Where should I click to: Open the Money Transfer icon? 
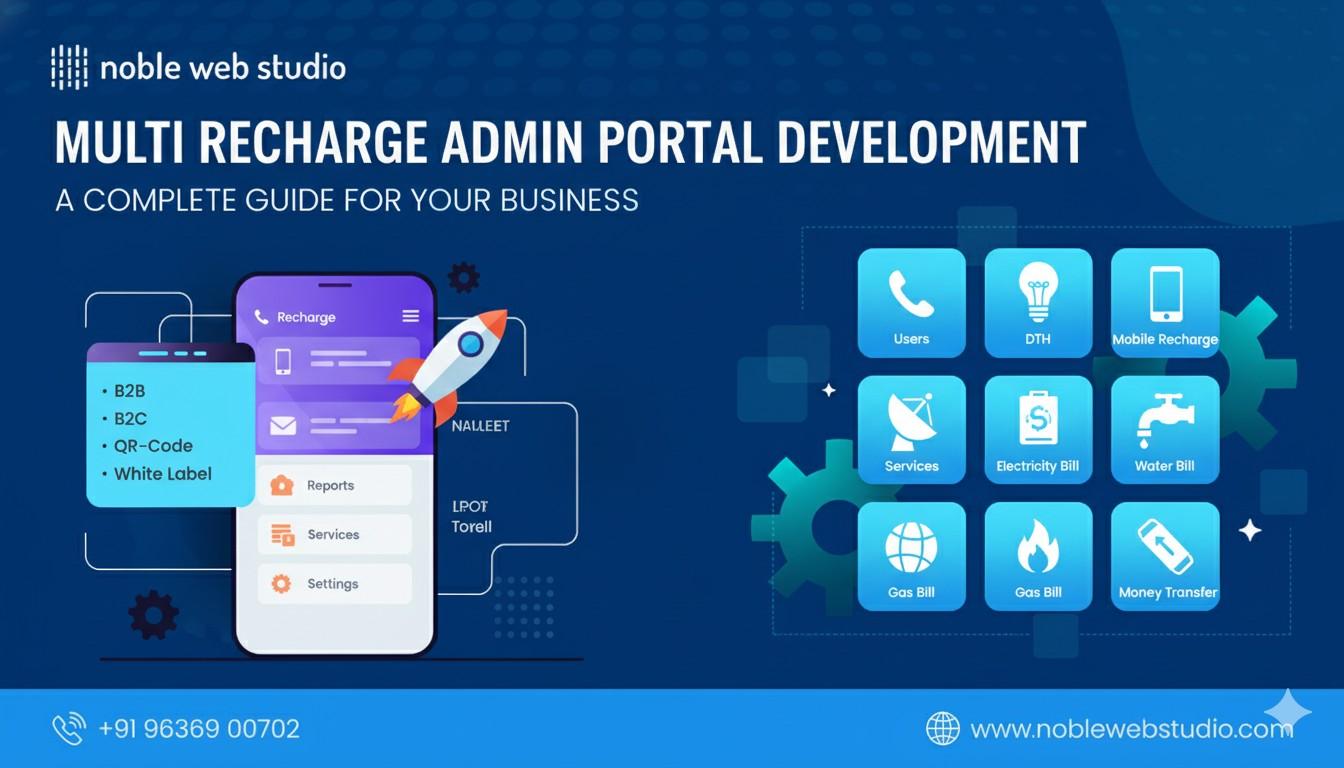(x=1164, y=556)
